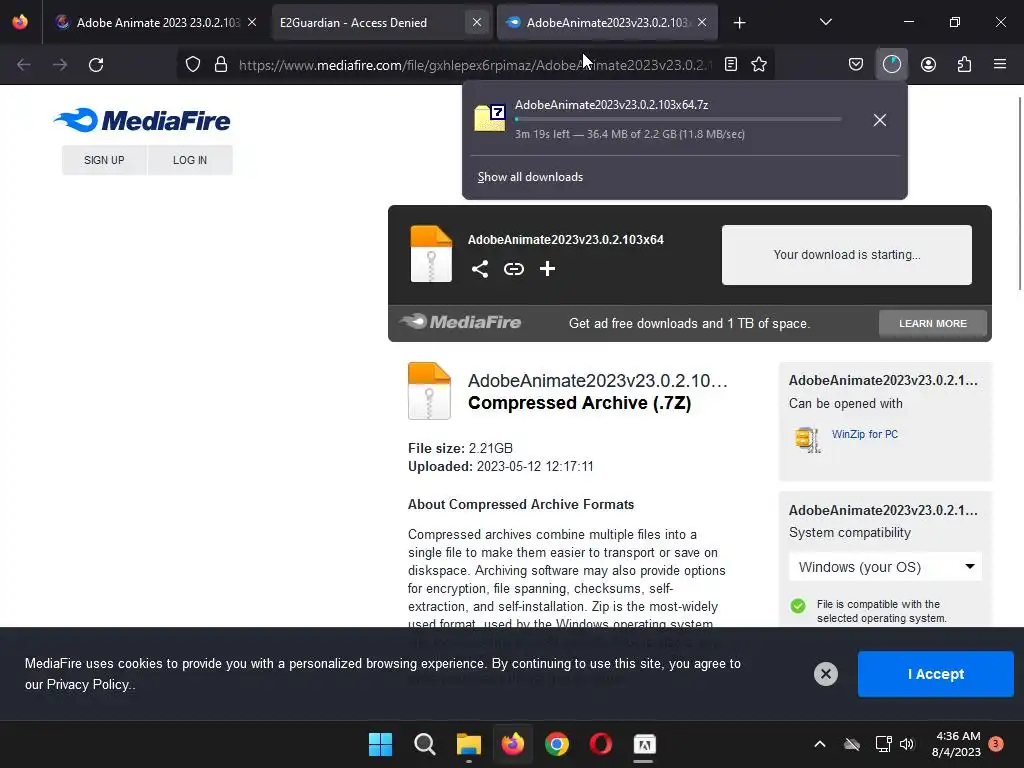
Task: Open the Pocket save icon
Action: click(x=856, y=64)
